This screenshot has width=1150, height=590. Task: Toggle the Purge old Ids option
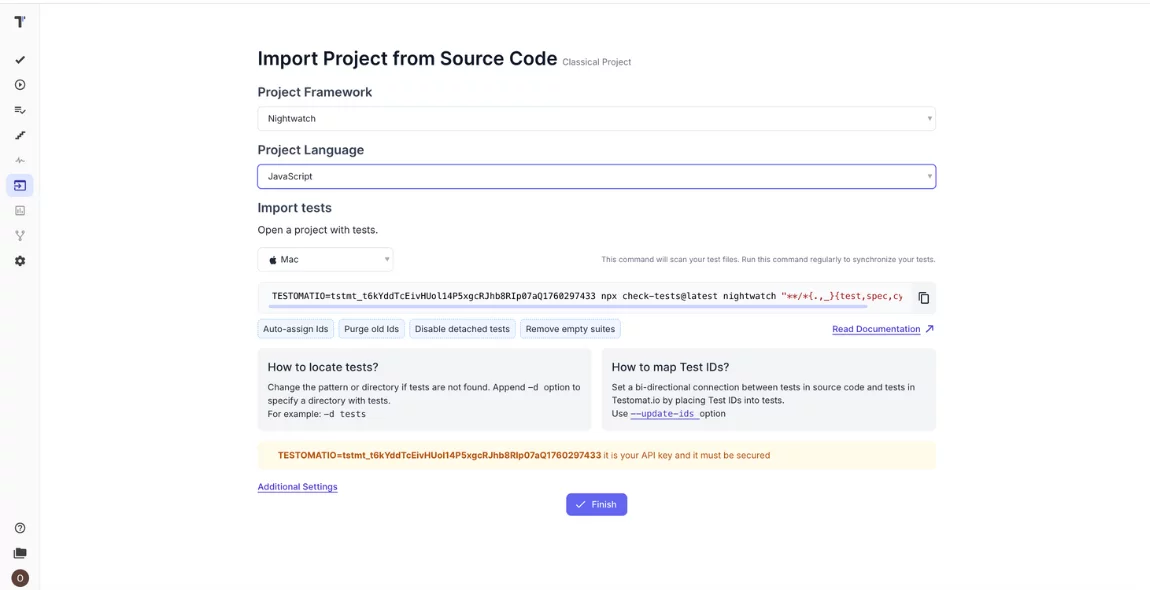[371, 329]
